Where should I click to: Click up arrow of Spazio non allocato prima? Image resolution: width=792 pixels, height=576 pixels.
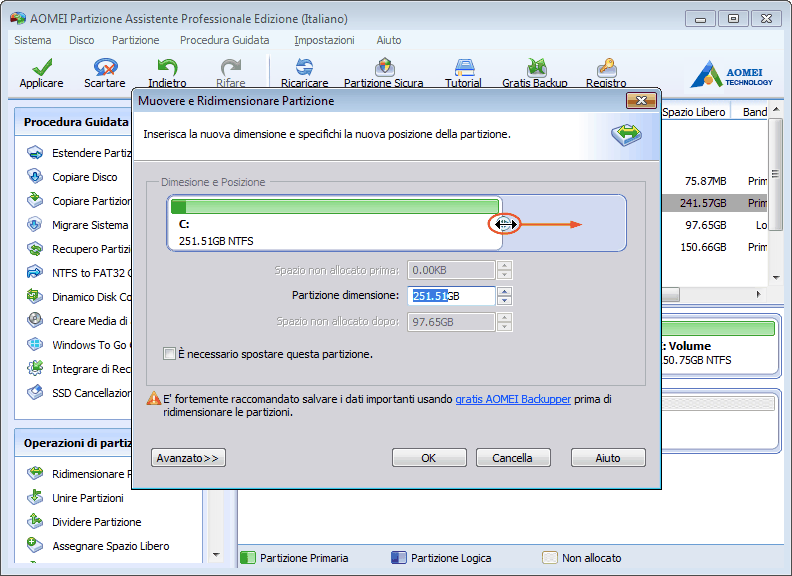(x=504, y=266)
